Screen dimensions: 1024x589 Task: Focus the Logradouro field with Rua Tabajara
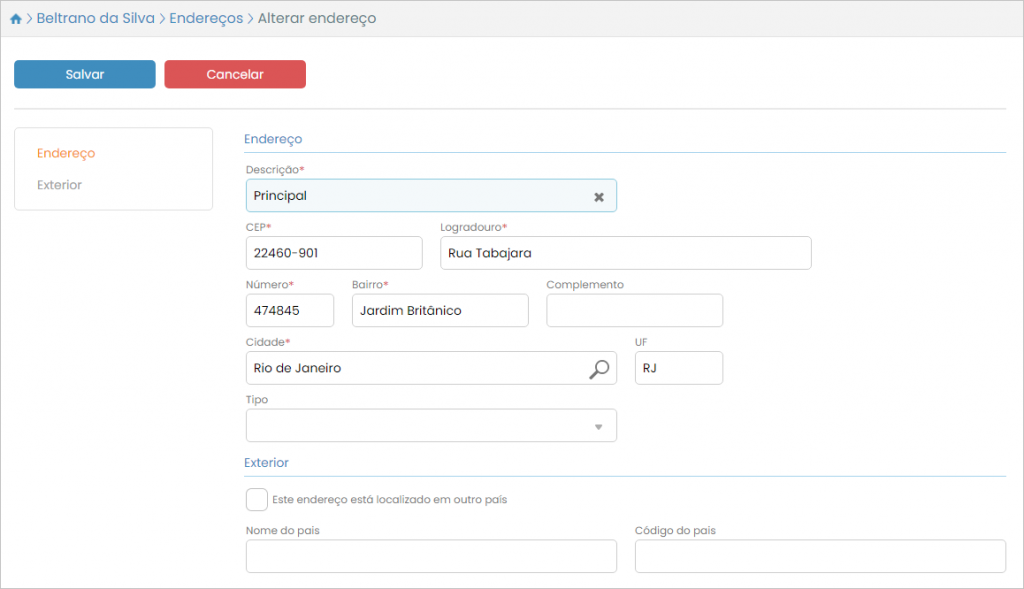(x=625, y=253)
